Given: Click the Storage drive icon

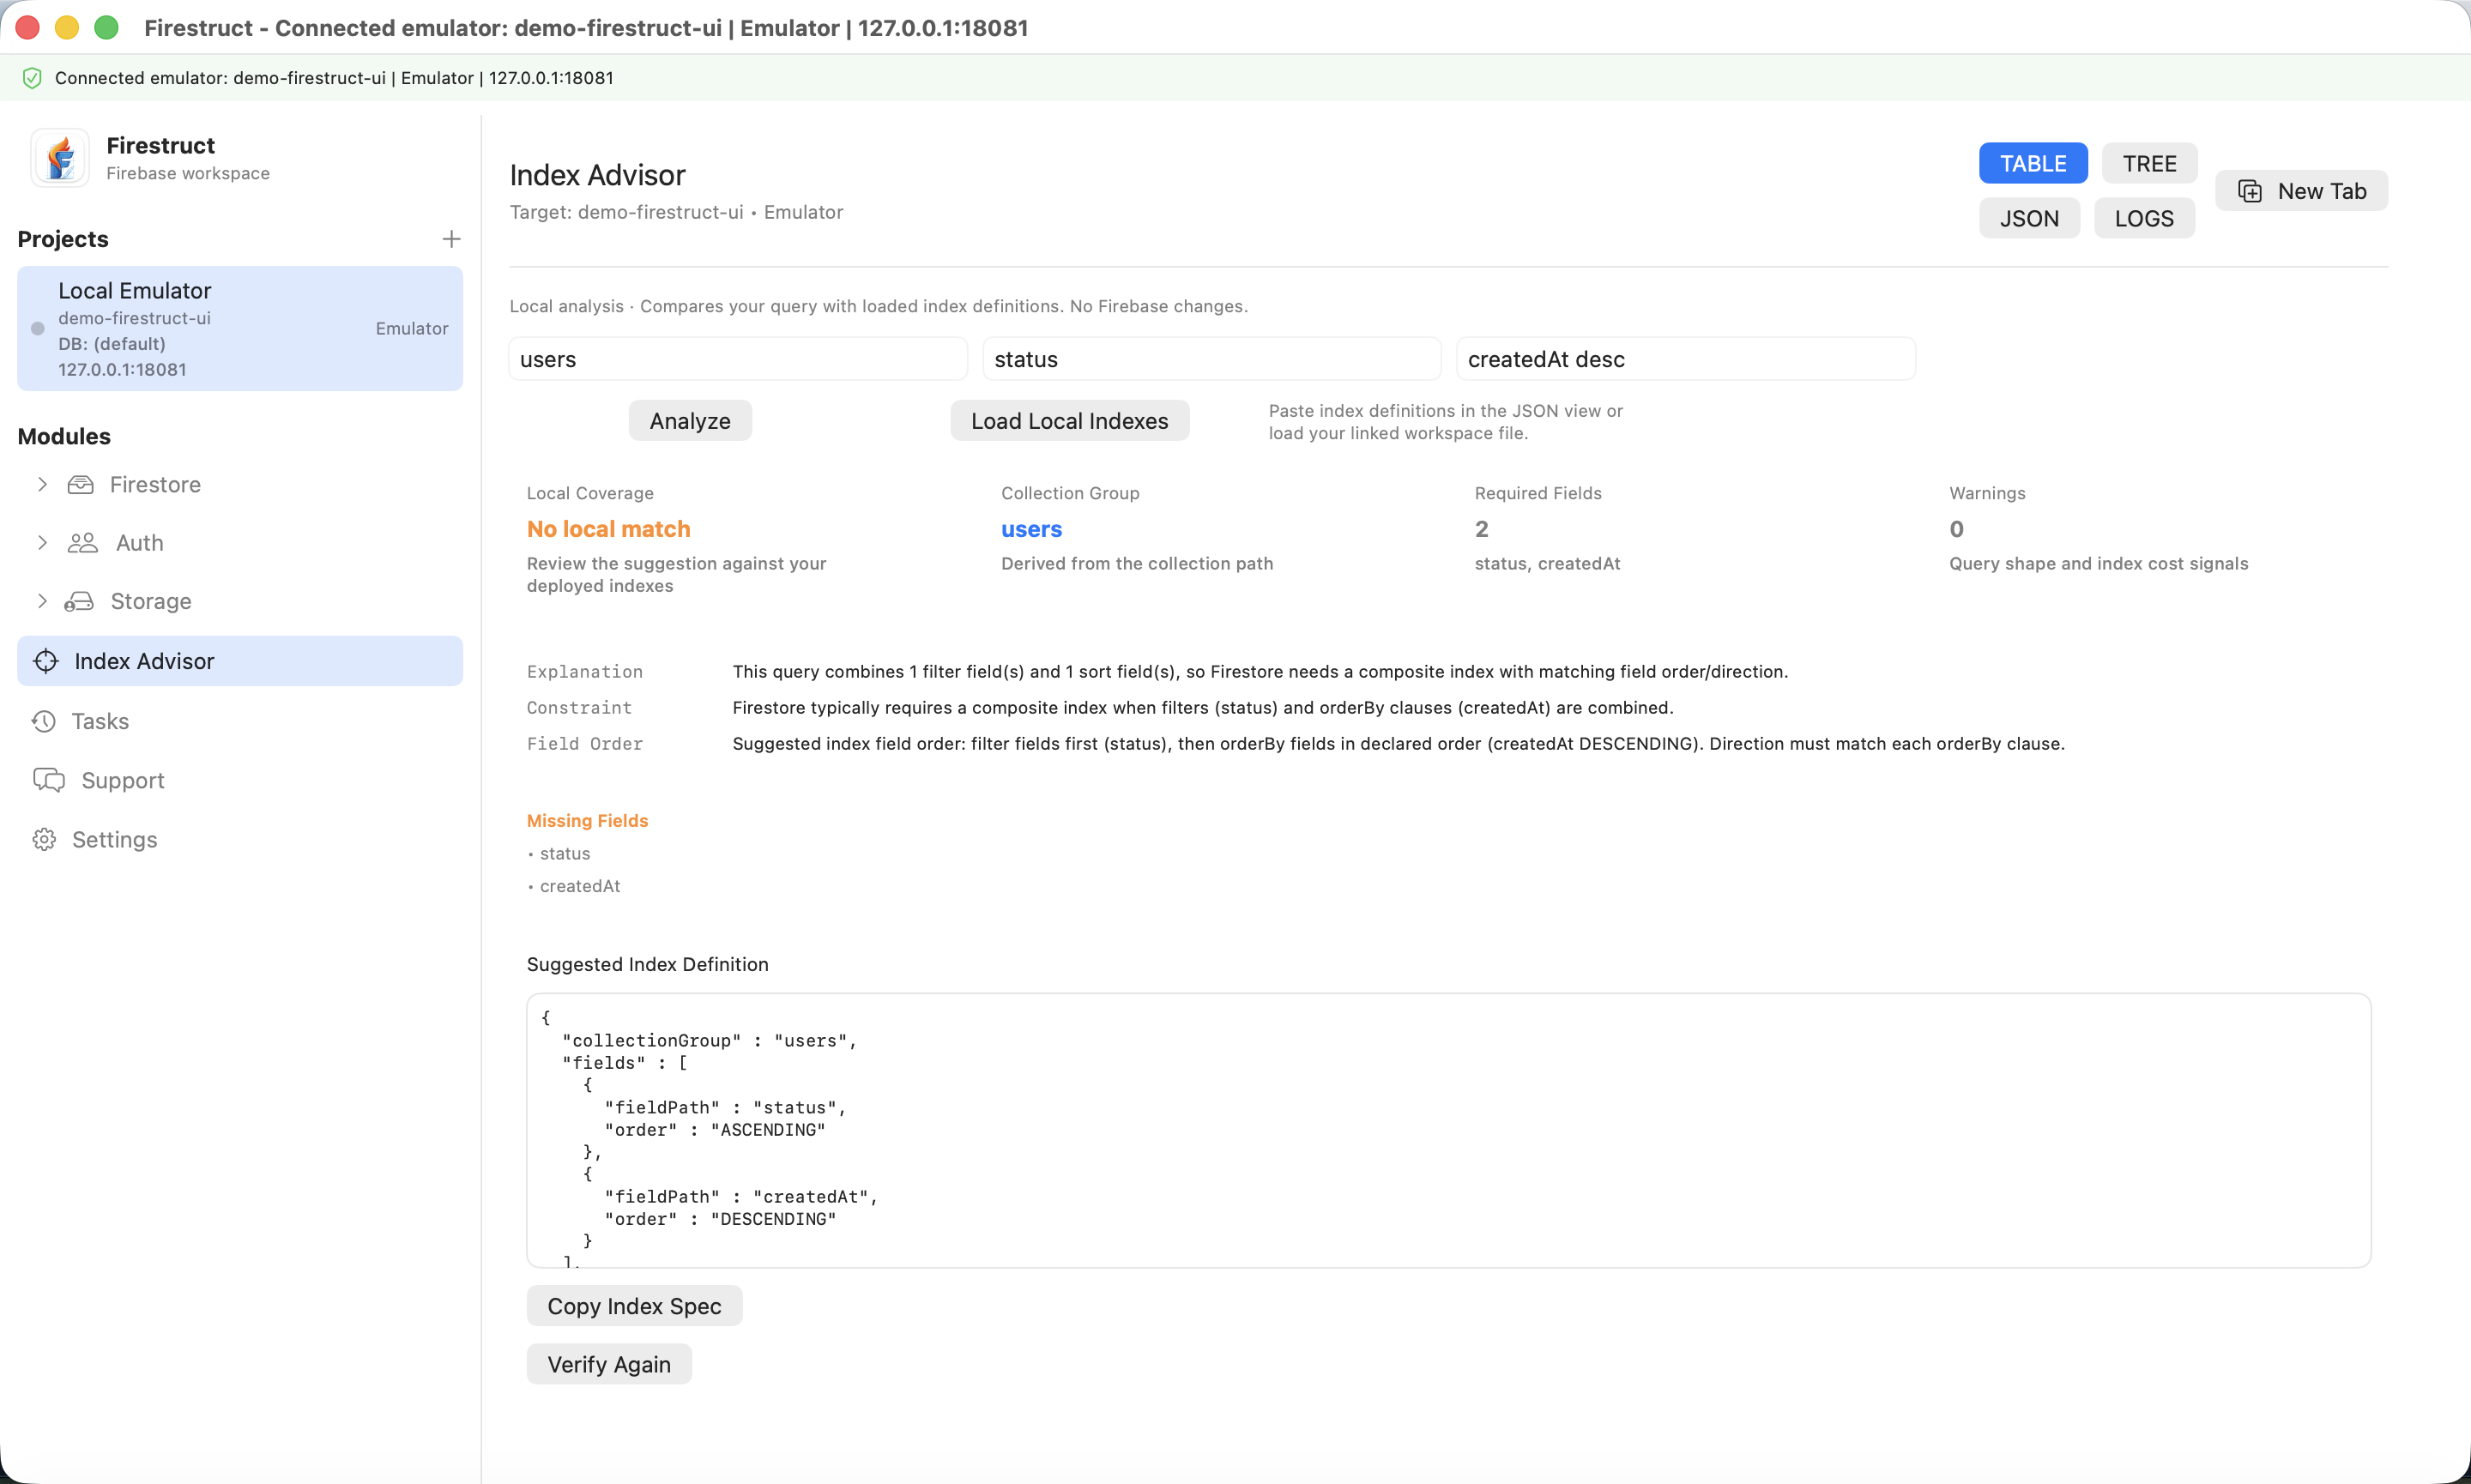Looking at the screenshot, I should [79, 602].
